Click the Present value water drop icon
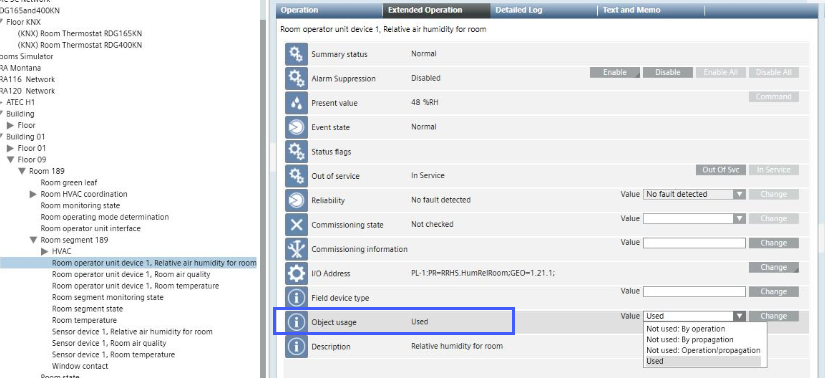This screenshot has height=378, width=825. (x=296, y=103)
